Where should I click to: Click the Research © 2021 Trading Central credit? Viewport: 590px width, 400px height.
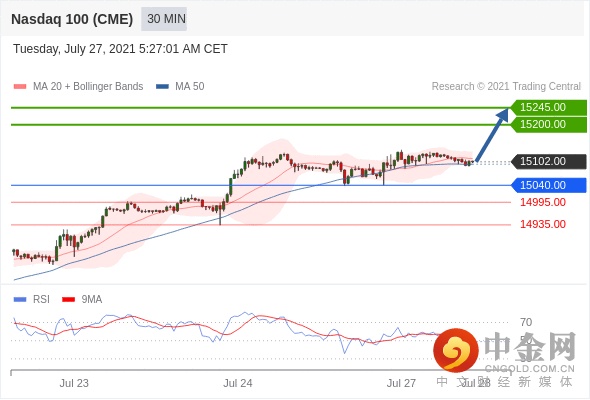[506, 87]
